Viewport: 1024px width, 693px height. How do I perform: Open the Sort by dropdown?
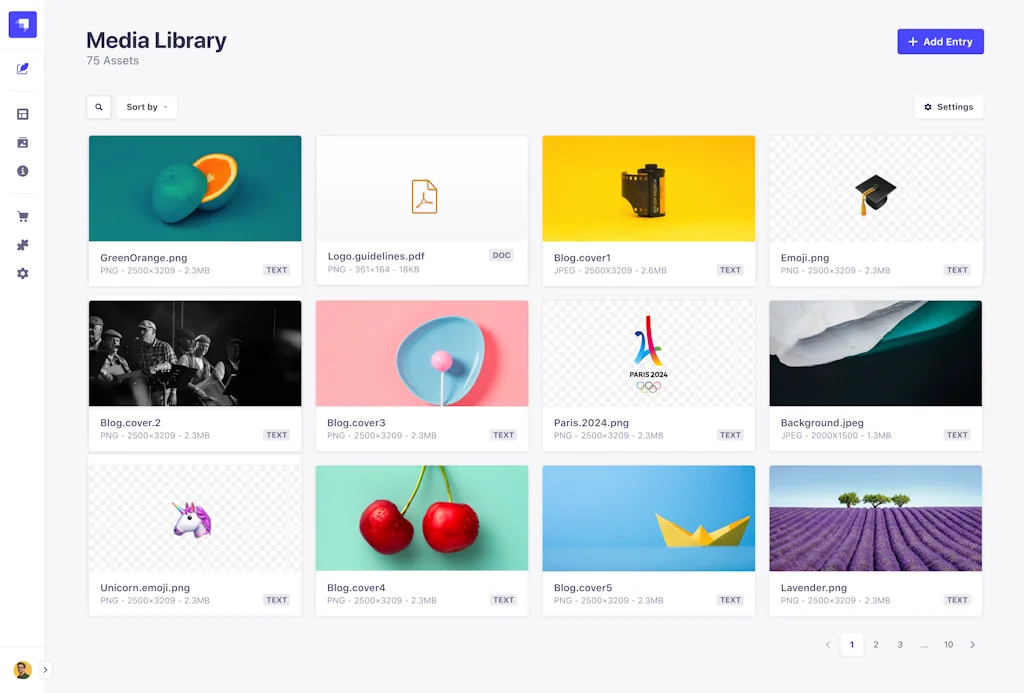coord(147,107)
